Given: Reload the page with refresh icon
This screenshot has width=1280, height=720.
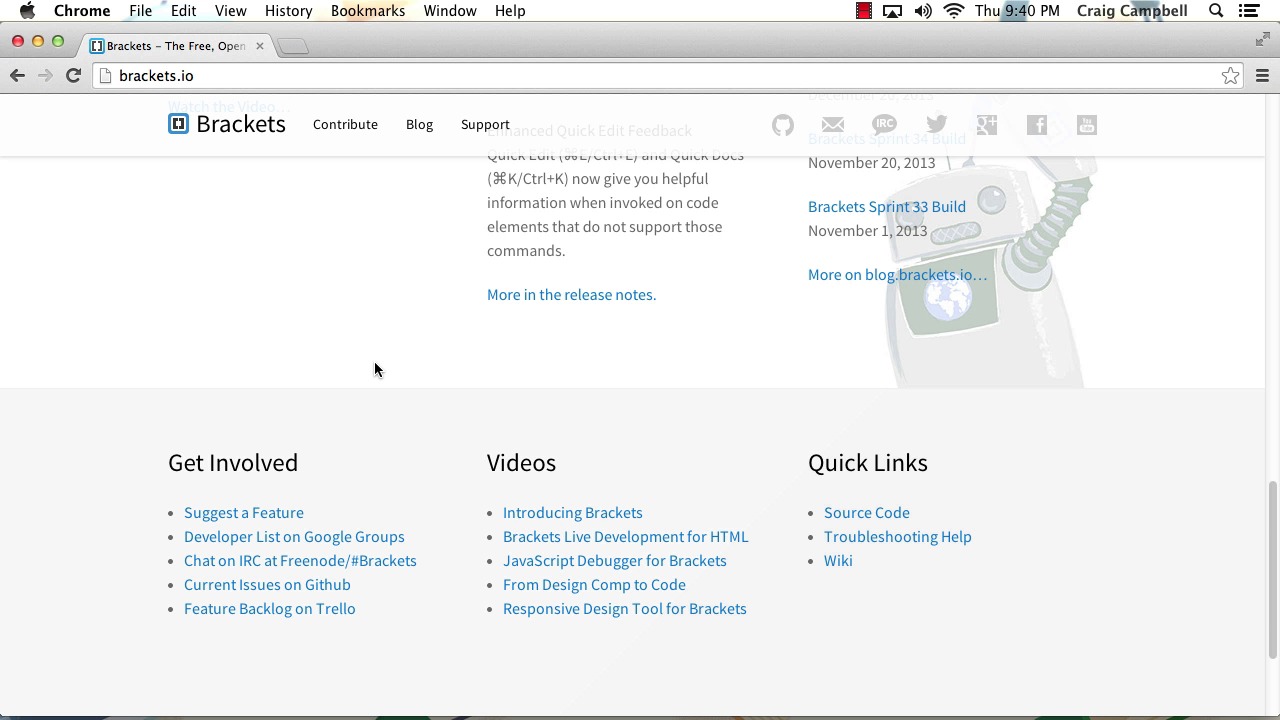Looking at the screenshot, I should point(73,76).
